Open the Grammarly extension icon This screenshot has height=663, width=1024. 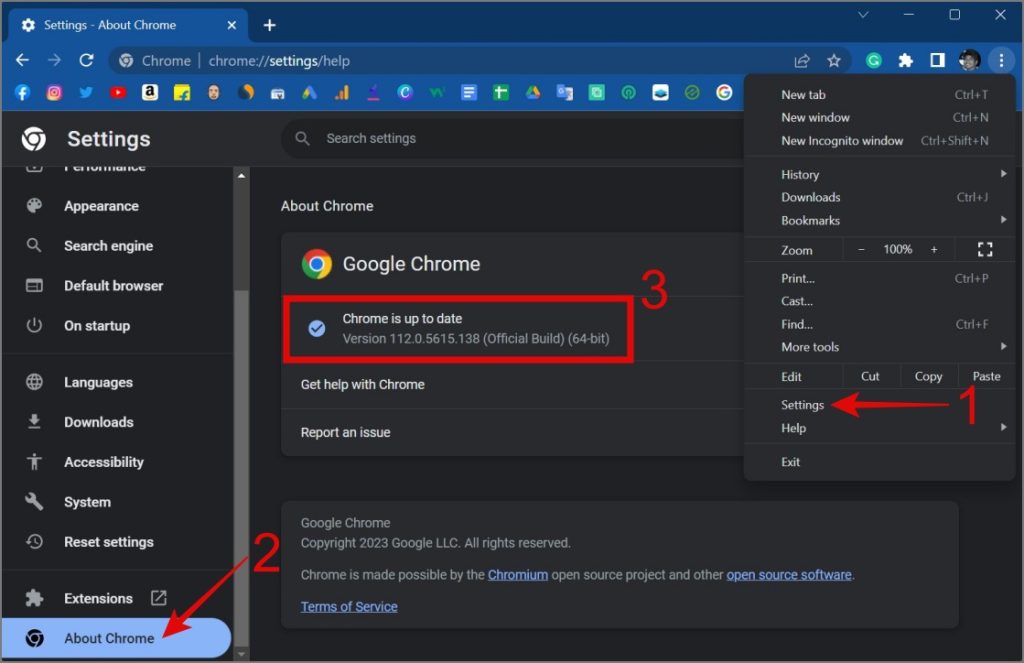point(873,61)
